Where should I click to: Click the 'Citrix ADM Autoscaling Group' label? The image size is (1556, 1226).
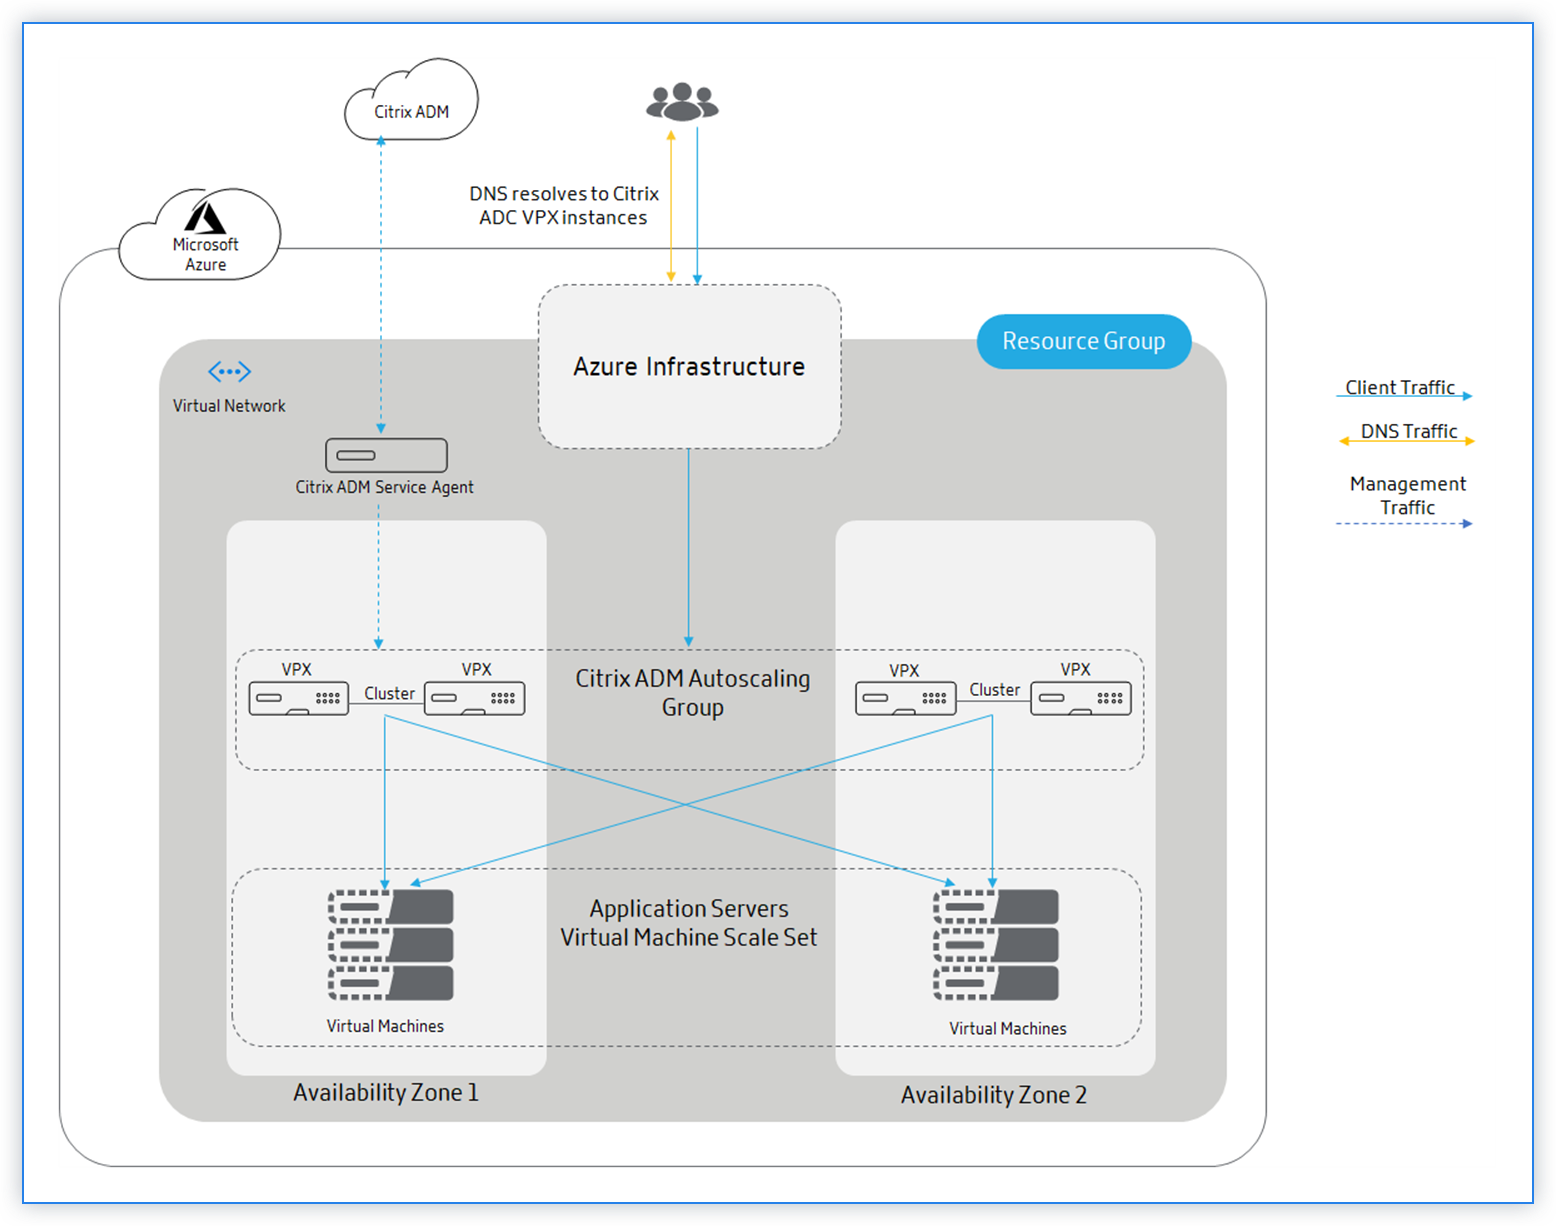point(692,692)
